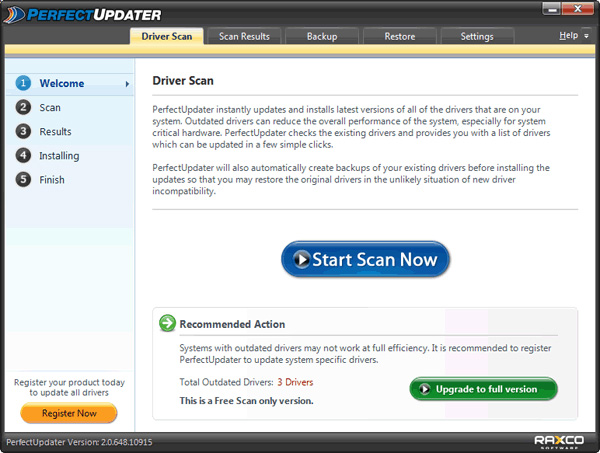Click step 5 circle icon beside Finish
The height and width of the screenshot is (453, 600).
coord(23,179)
